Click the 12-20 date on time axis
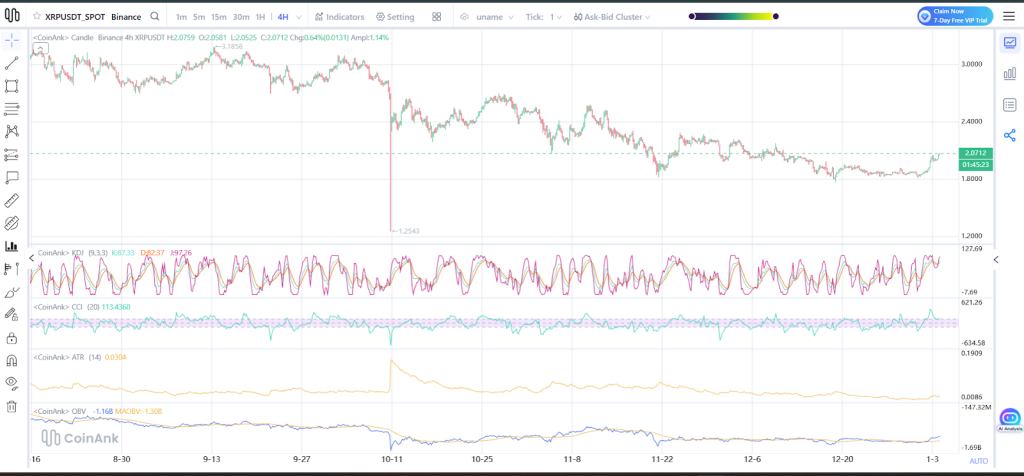 (x=842, y=460)
